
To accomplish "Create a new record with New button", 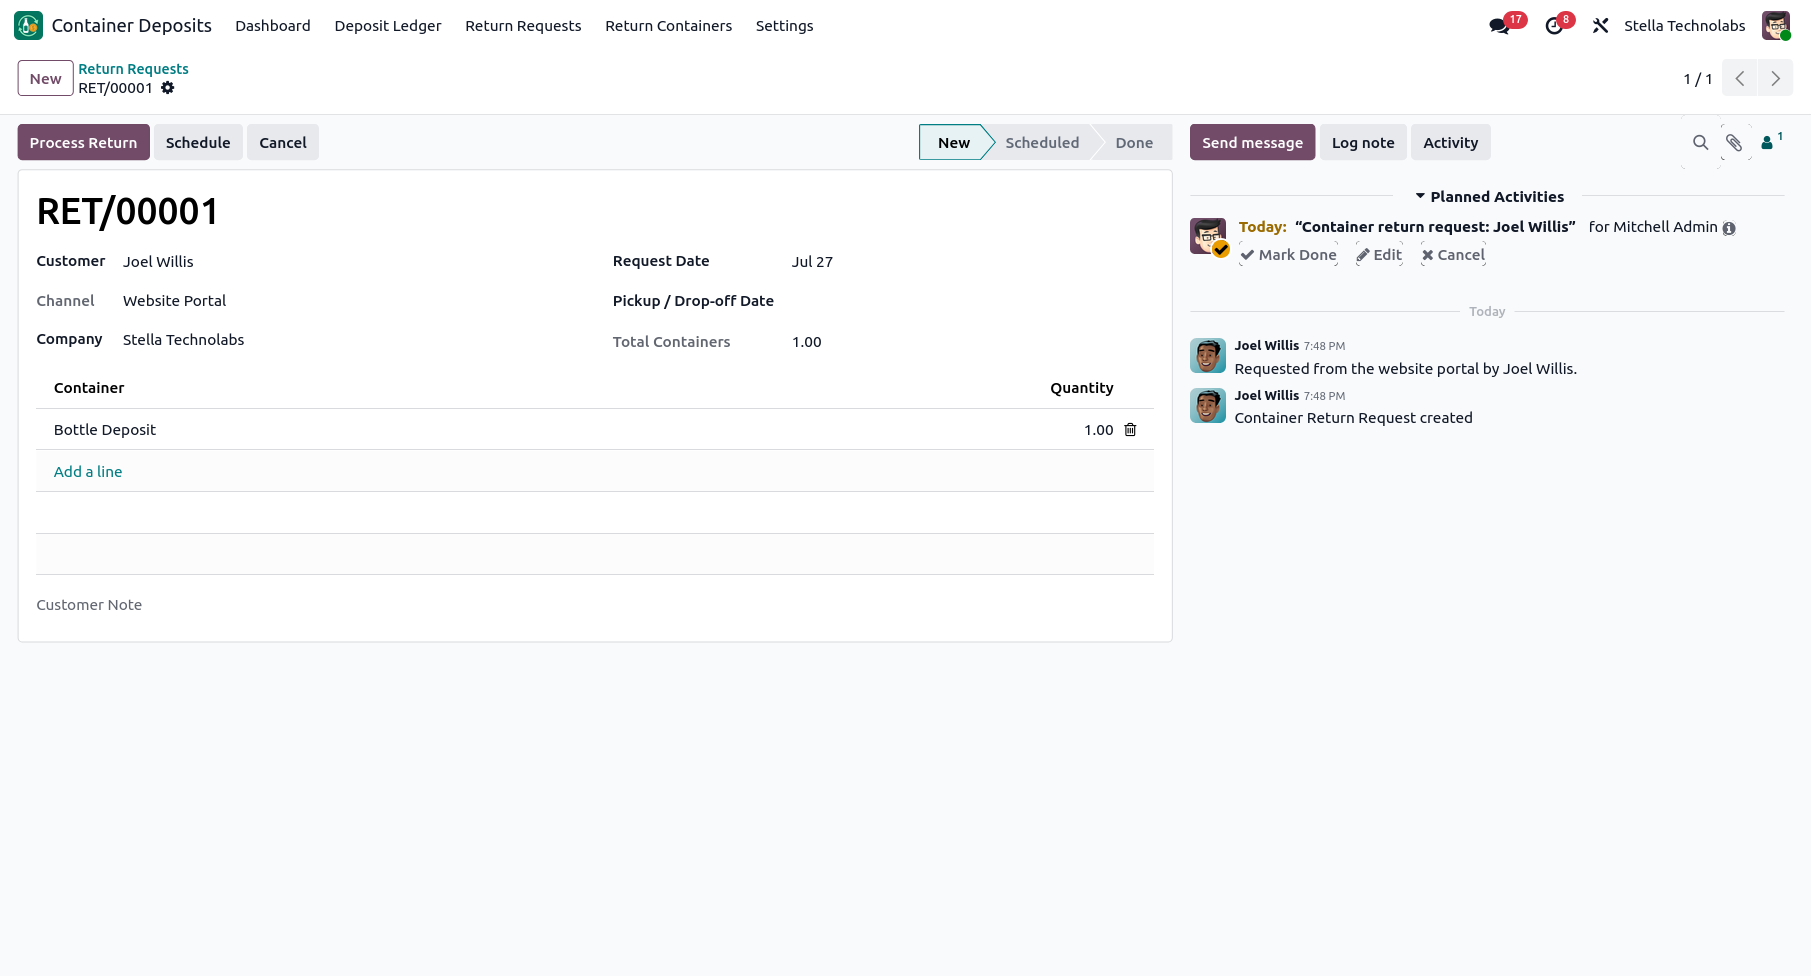I will pos(46,79).
